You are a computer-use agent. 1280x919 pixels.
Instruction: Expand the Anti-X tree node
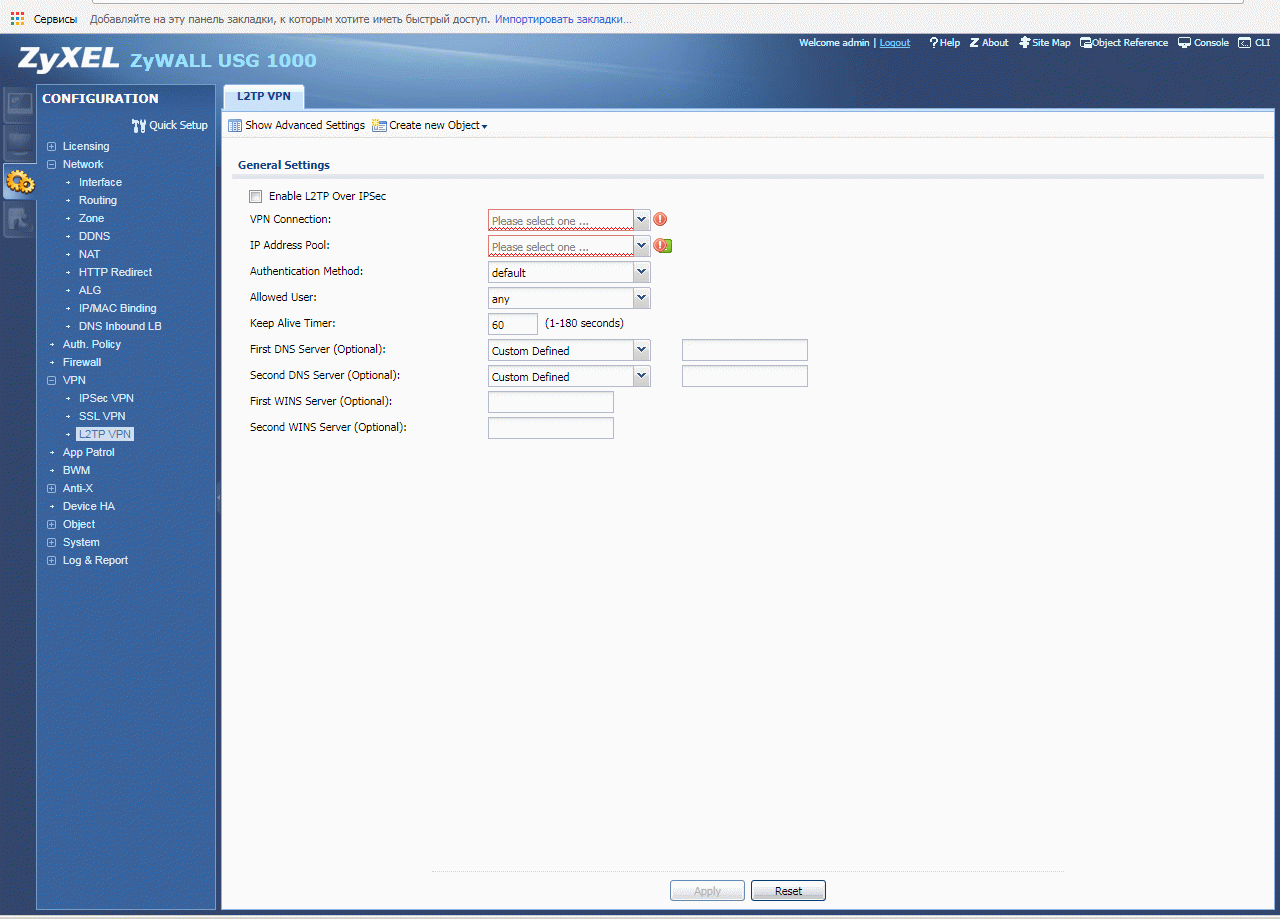tap(52, 488)
